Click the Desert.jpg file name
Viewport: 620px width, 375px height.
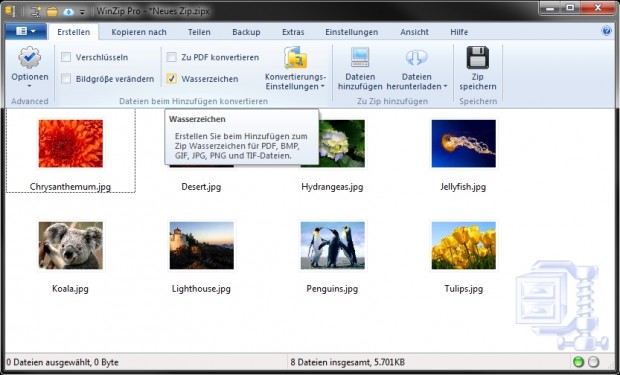(201, 187)
